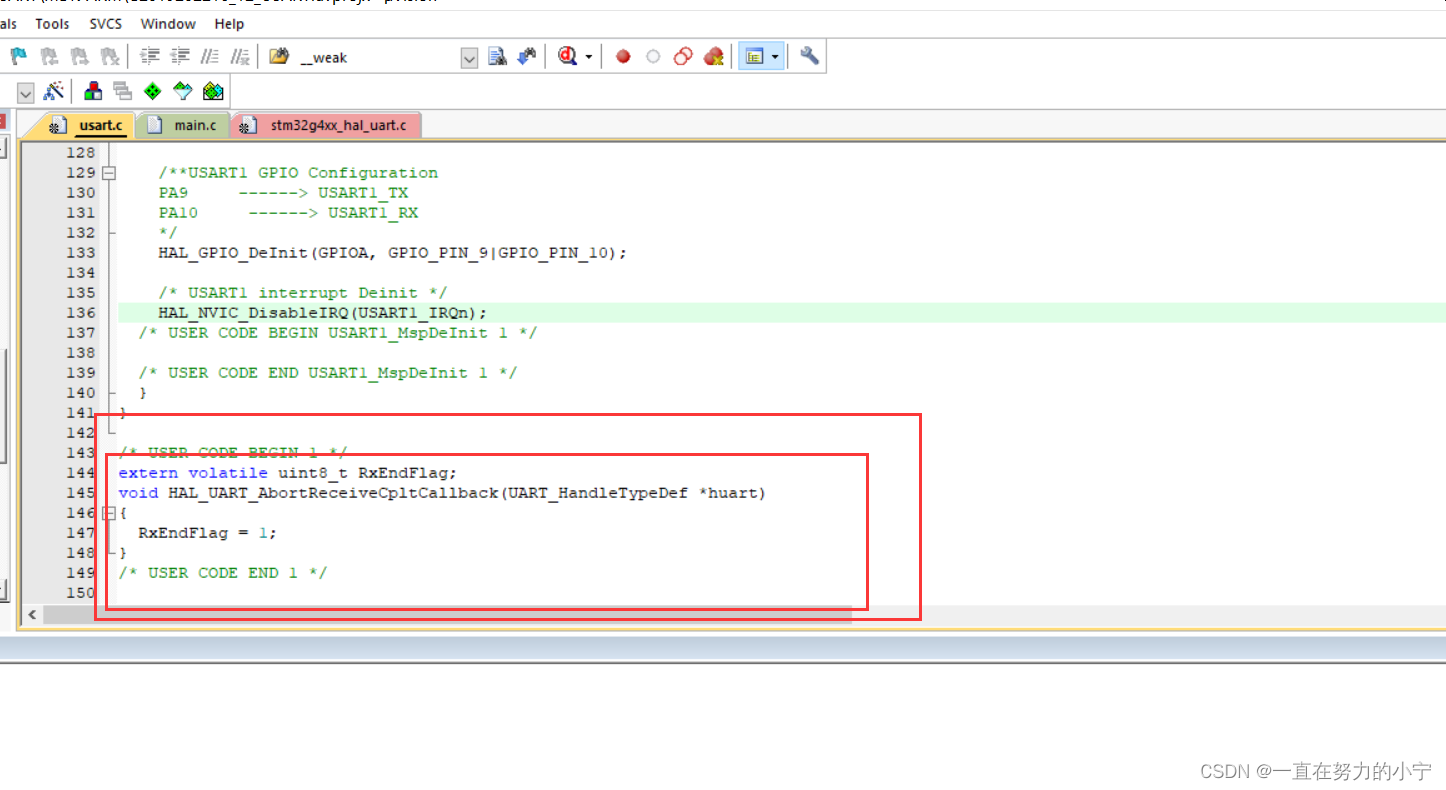Switch to the main.c tab

click(184, 125)
